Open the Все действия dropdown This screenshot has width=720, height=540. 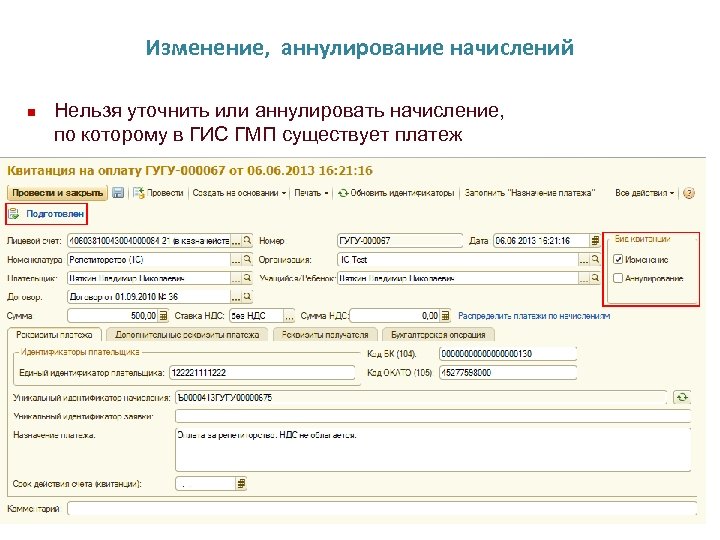pos(645,193)
